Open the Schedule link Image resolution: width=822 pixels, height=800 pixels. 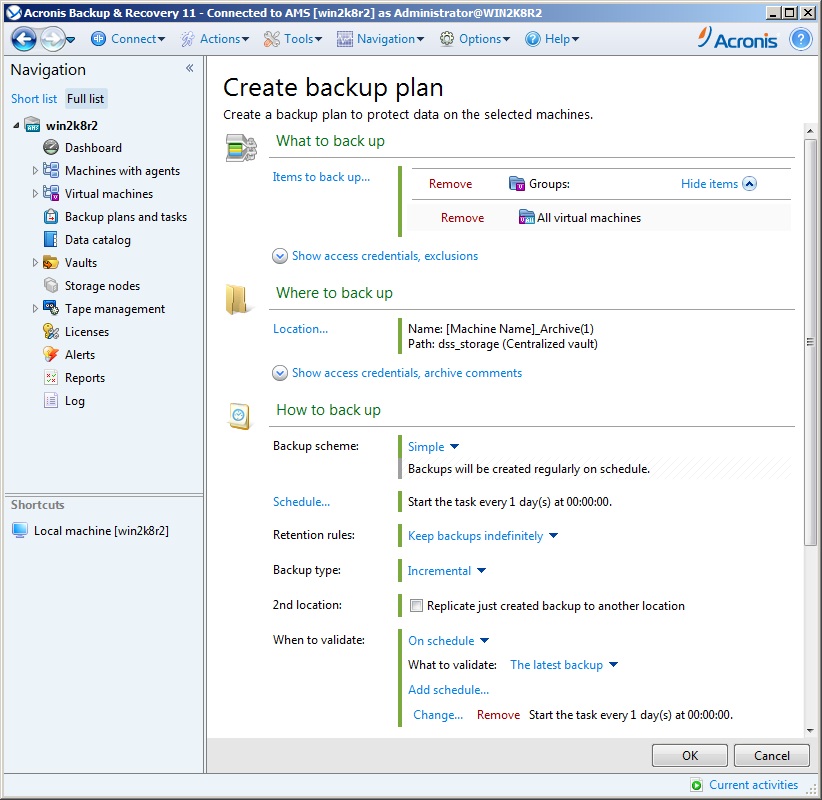tap(301, 502)
